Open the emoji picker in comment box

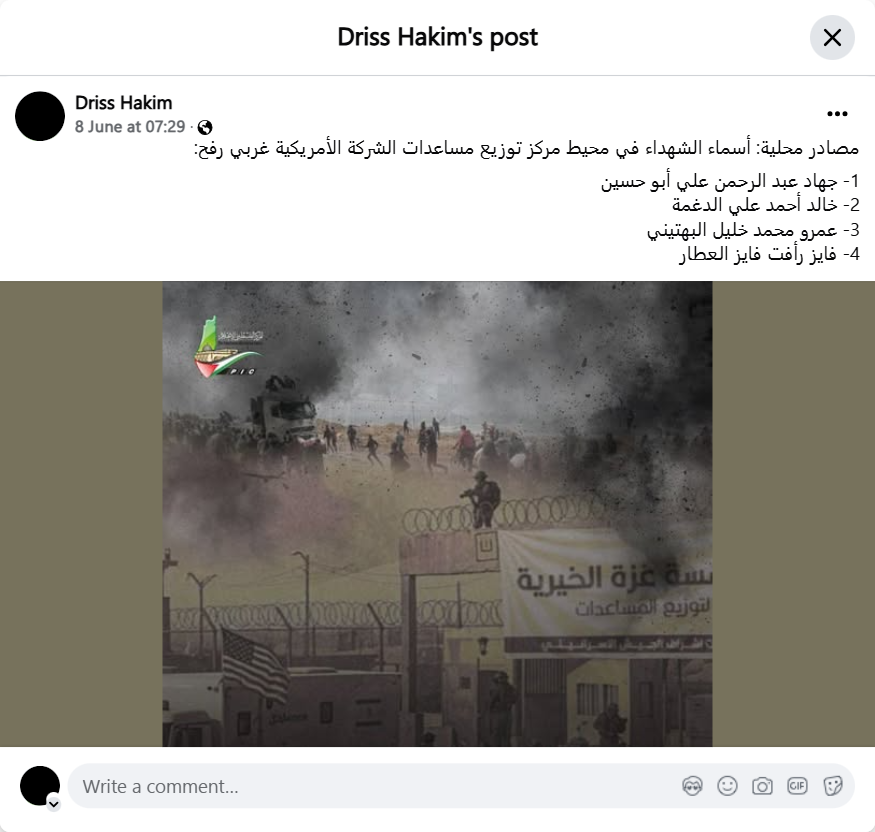(x=727, y=786)
